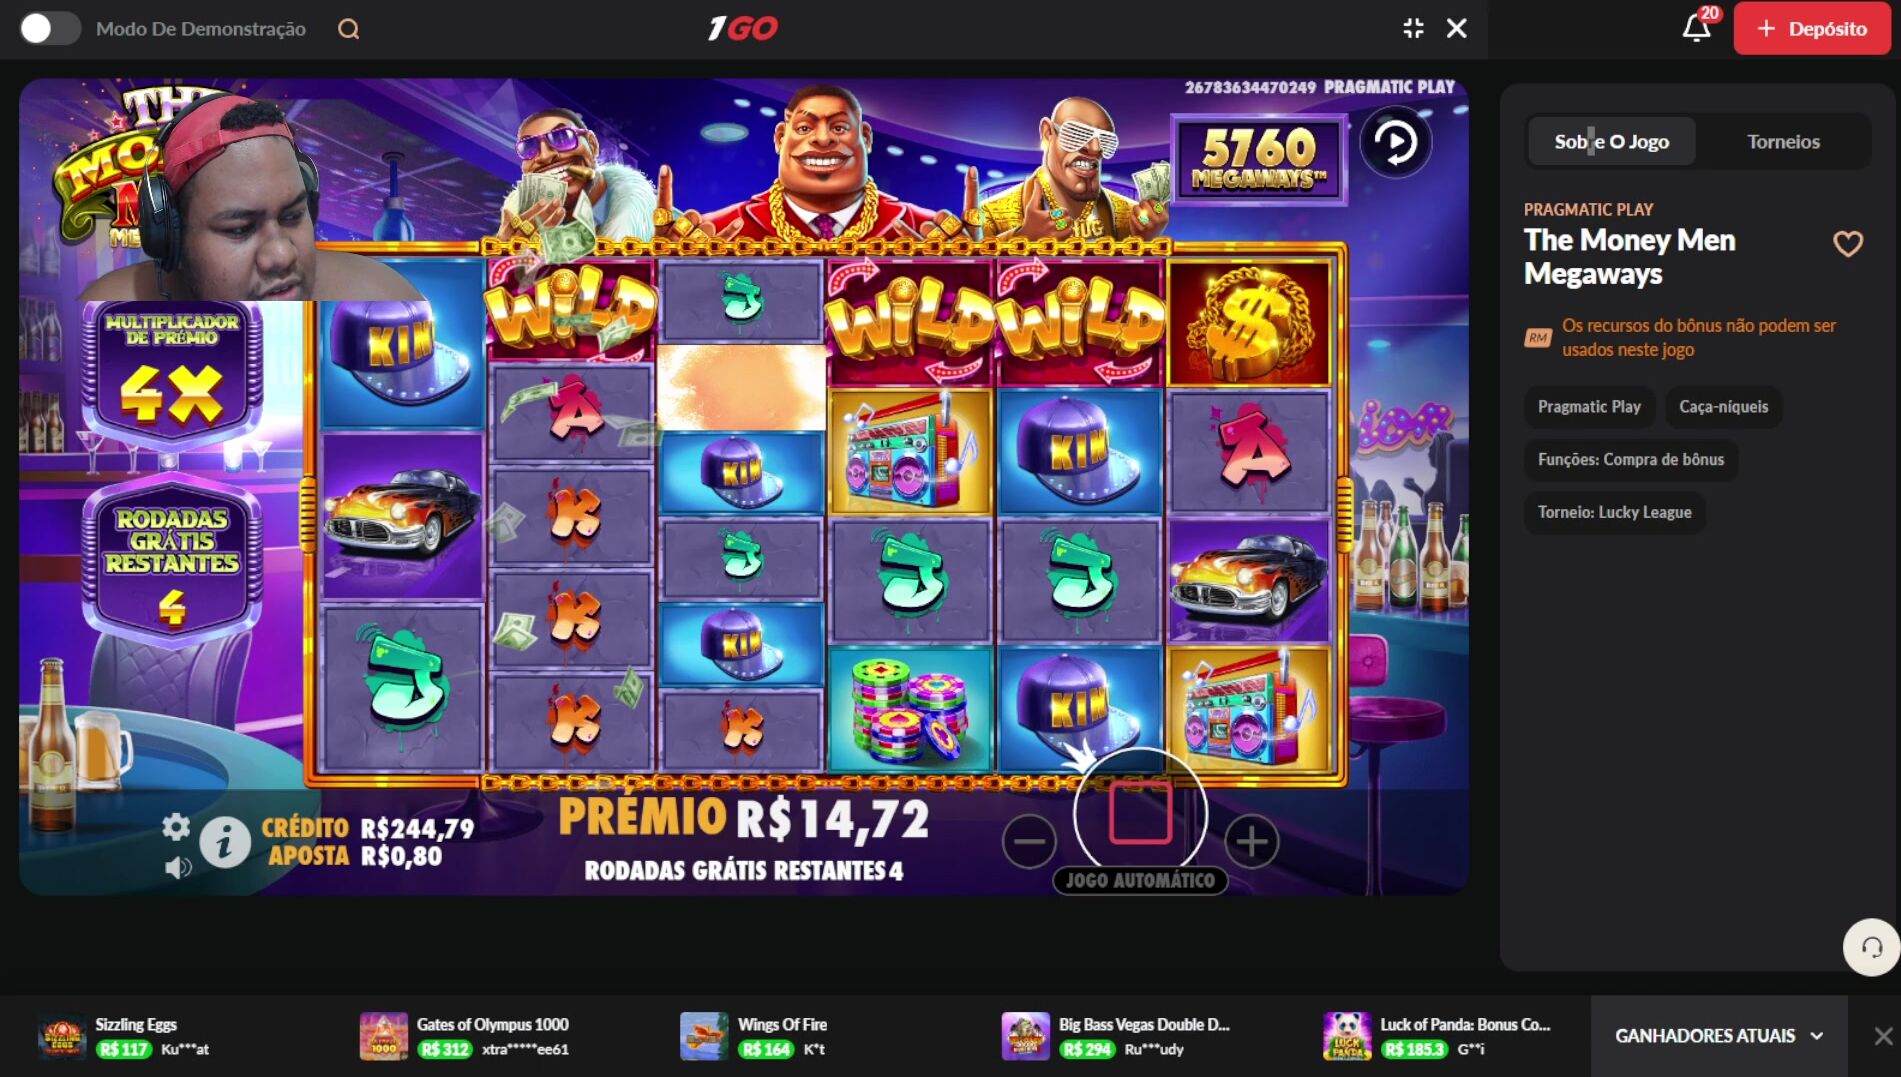Select the Sobre O Jogo tab
Viewport: 1901px width, 1077px height.
[1611, 141]
